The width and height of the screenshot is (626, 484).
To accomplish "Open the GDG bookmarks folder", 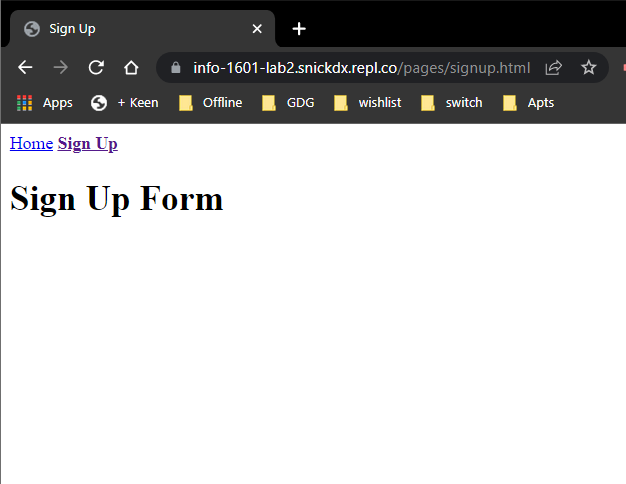I will coord(288,103).
